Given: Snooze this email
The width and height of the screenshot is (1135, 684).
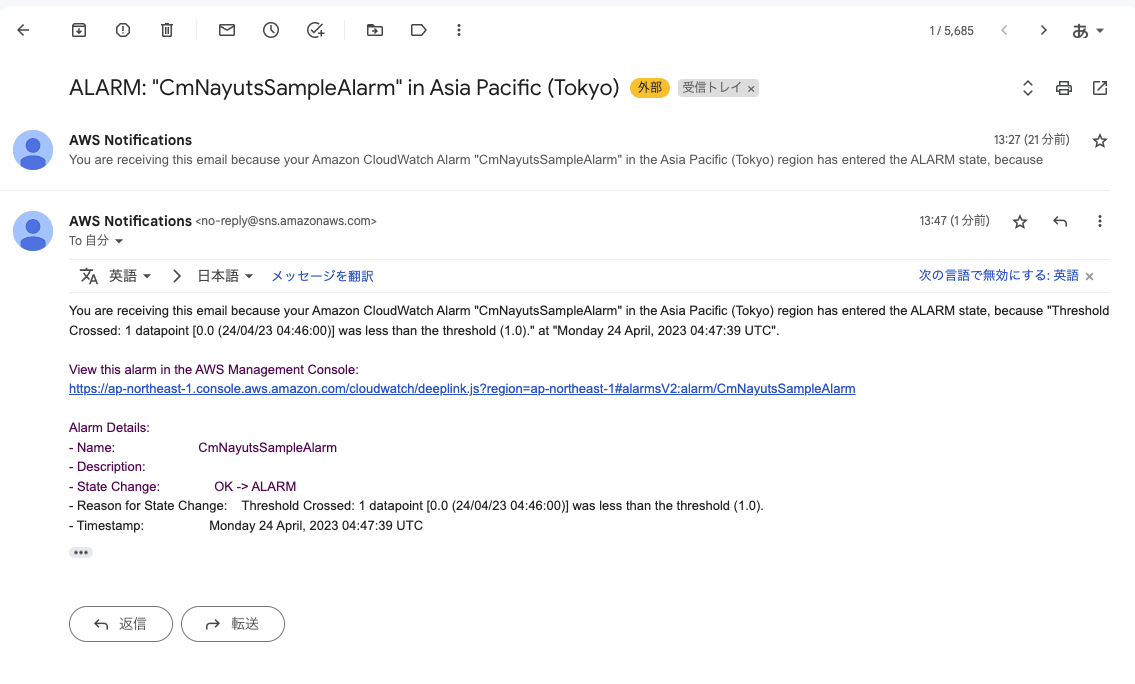Looking at the screenshot, I should point(270,30).
